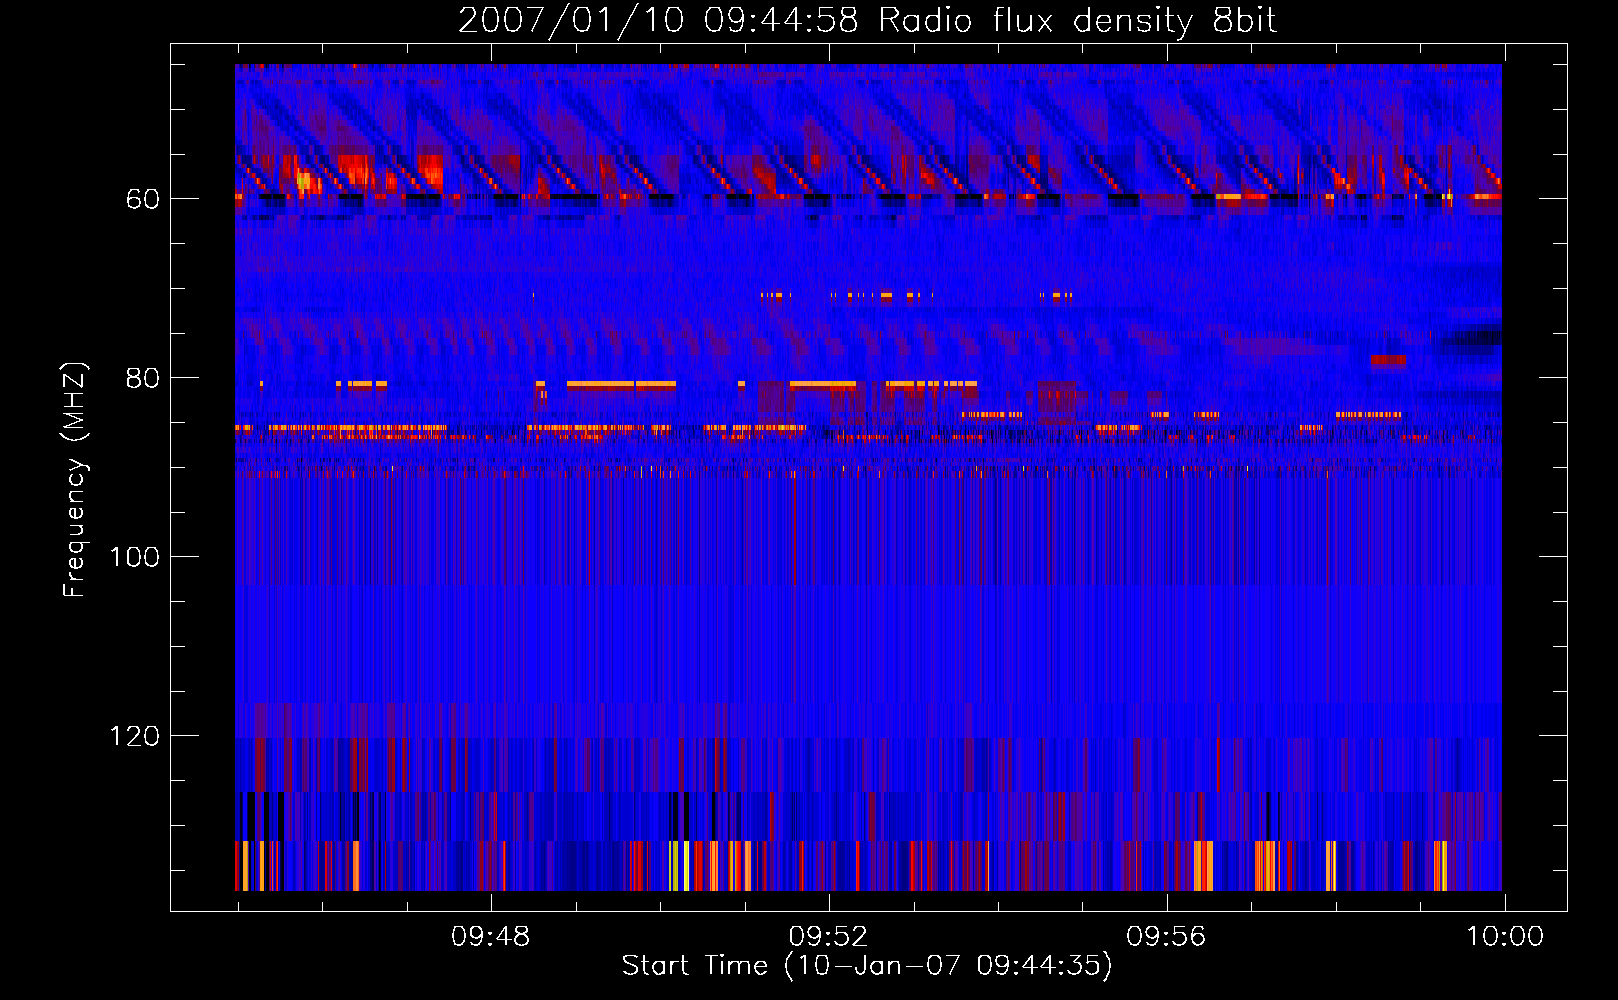Click the 10:00 time tick label
The width and height of the screenshot is (1618, 1000).
click(1505, 937)
